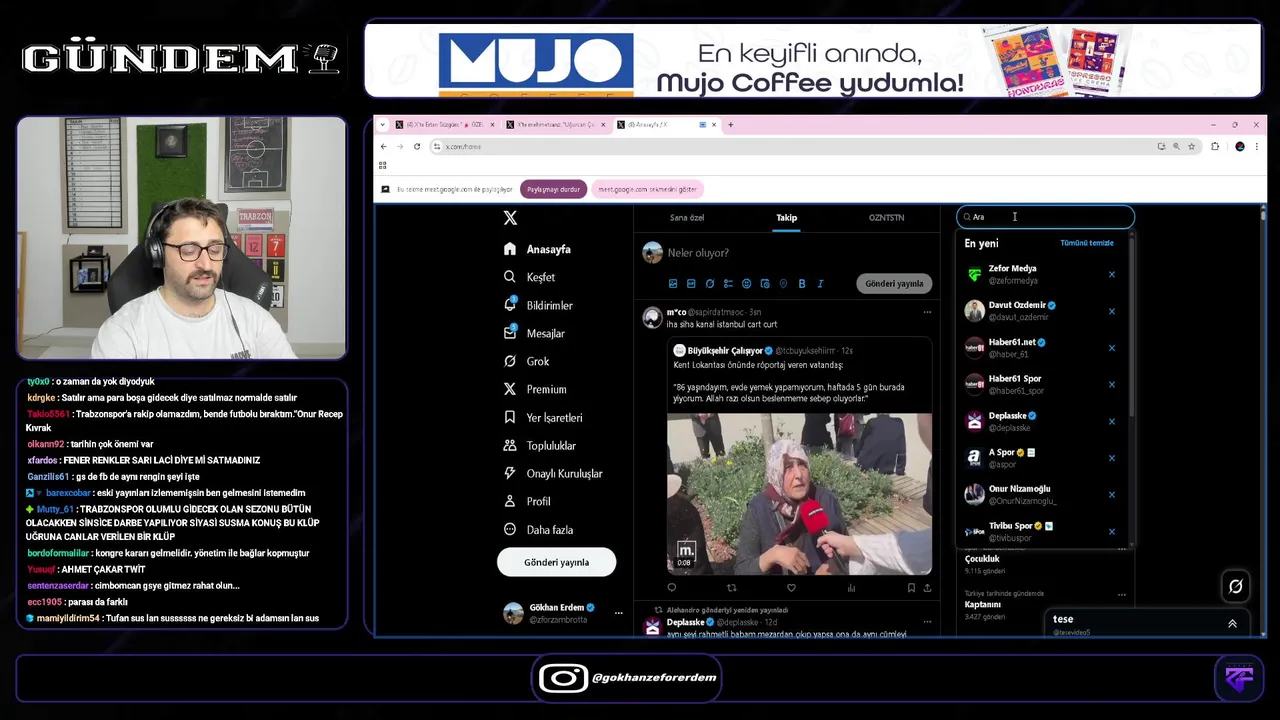
Task: Open Yer İşaretleri bookmarks
Action: coord(543,417)
